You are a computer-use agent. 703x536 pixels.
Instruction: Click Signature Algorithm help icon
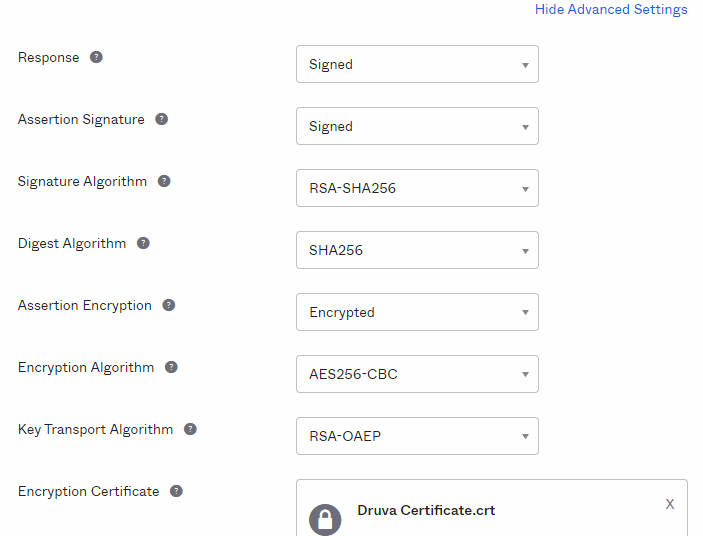click(164, 181)
